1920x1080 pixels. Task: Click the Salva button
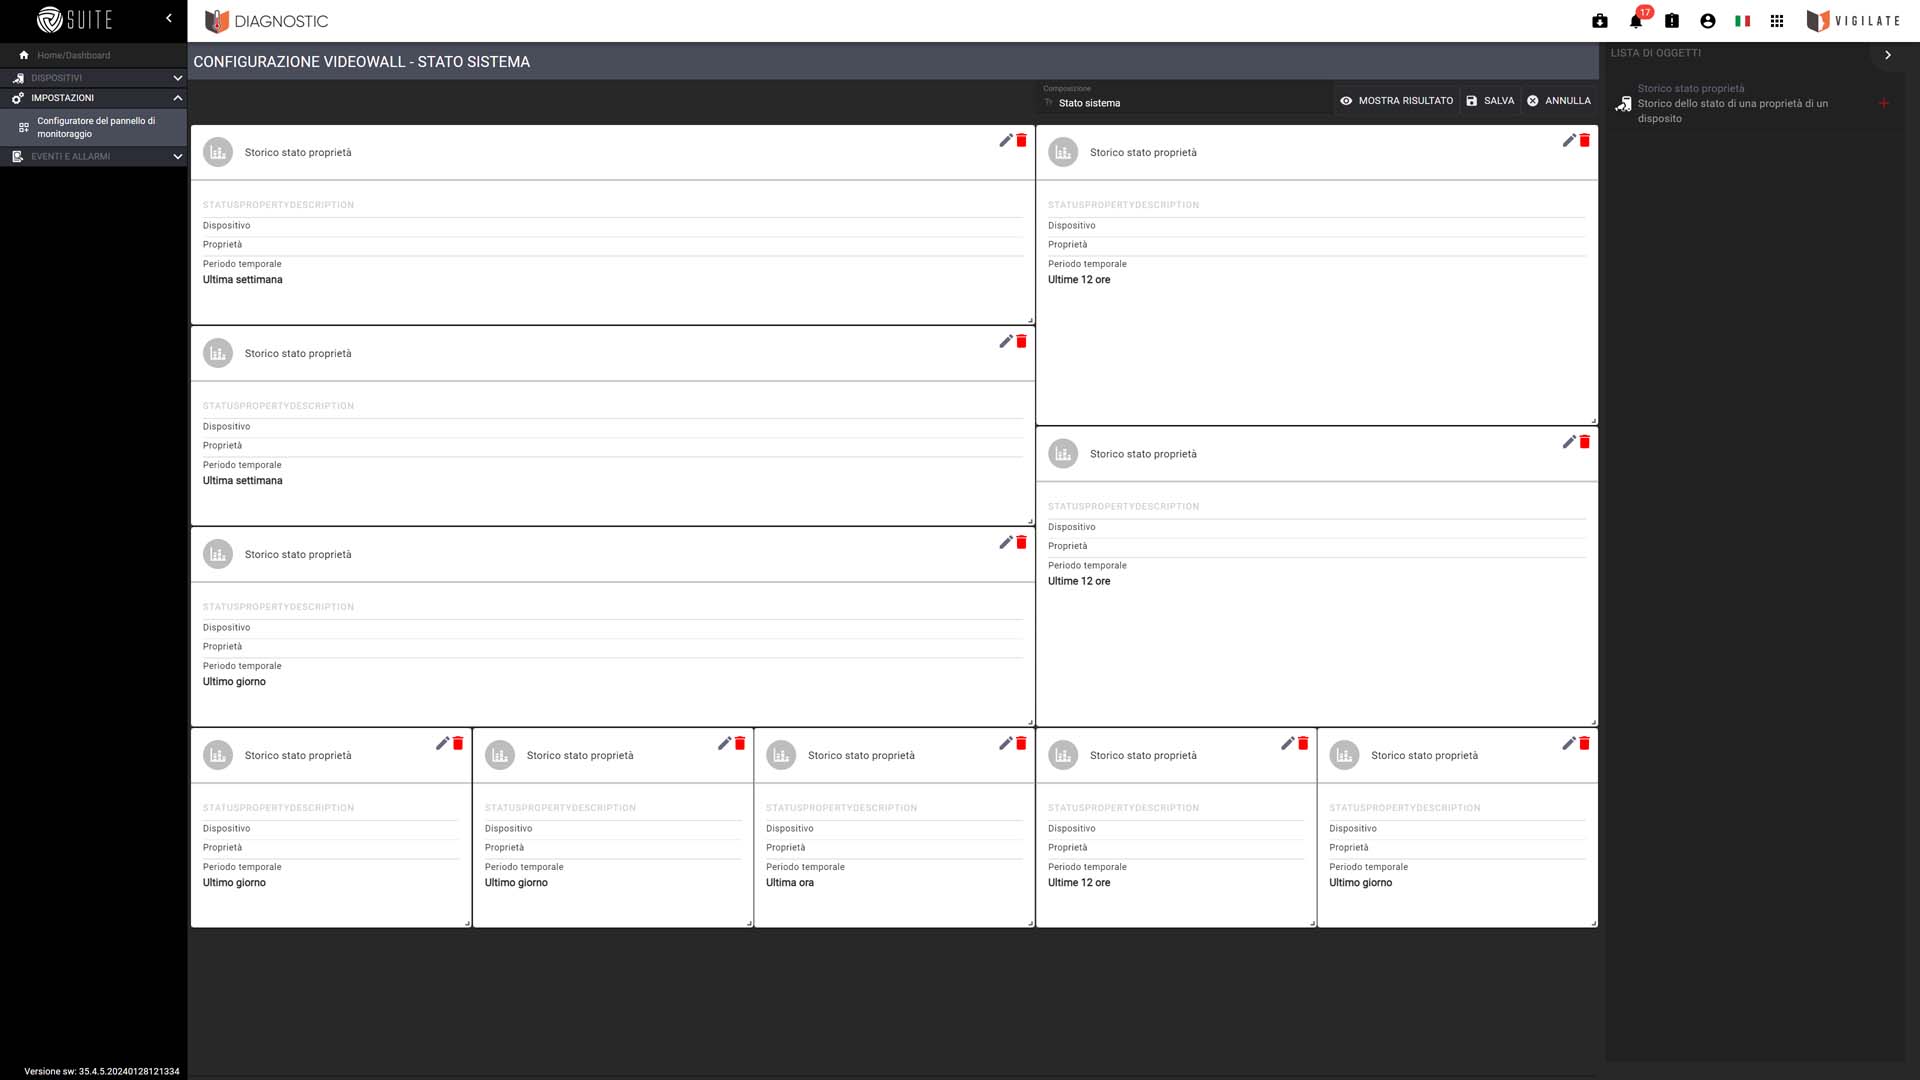1490,101
